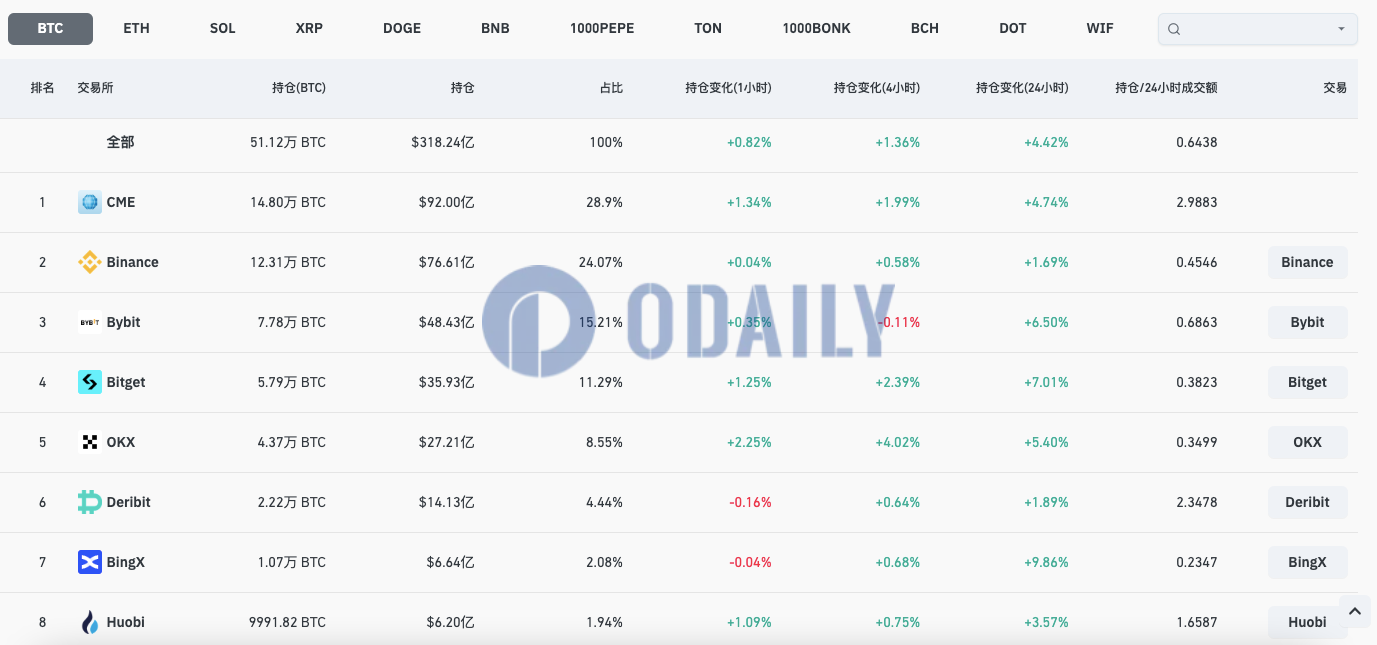Switch to the ETH tab

(x=137, y=29)
